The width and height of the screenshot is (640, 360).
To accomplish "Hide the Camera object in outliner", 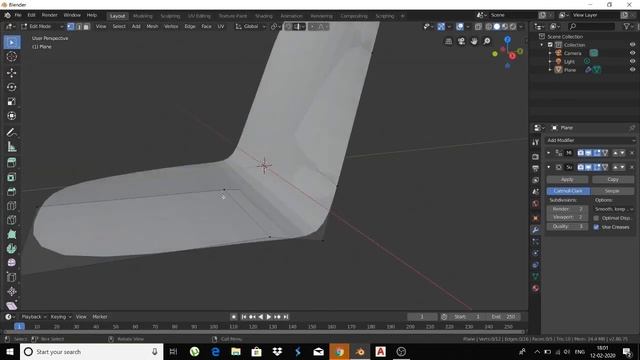I will pos(632,53).
